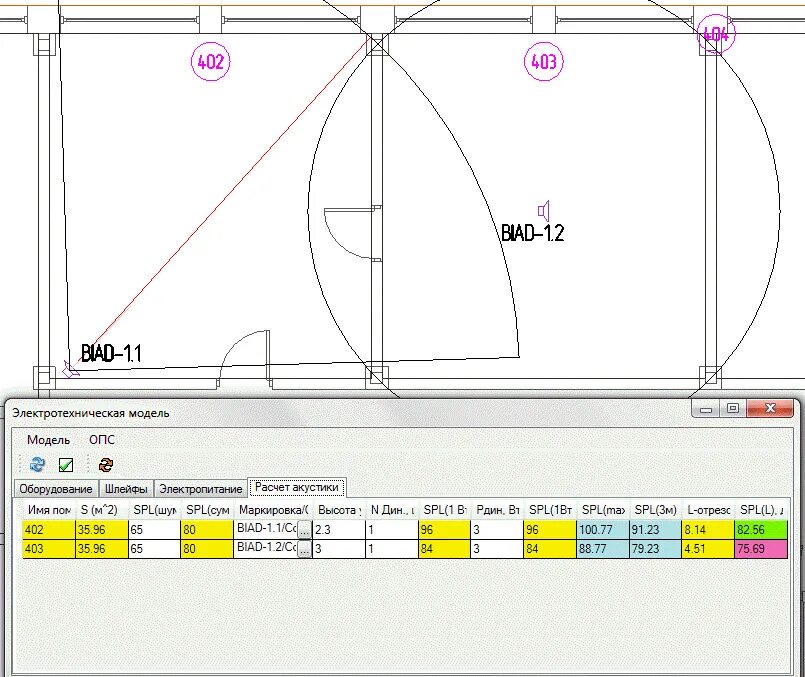
Task: Click noise SPL field 65 in row 403
Action: tap(154, 549)
